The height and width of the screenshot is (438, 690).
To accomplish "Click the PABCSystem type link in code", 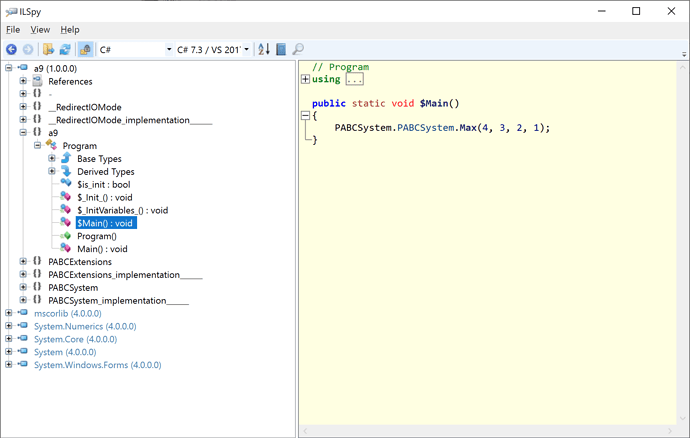I will [x=426, y=128].
